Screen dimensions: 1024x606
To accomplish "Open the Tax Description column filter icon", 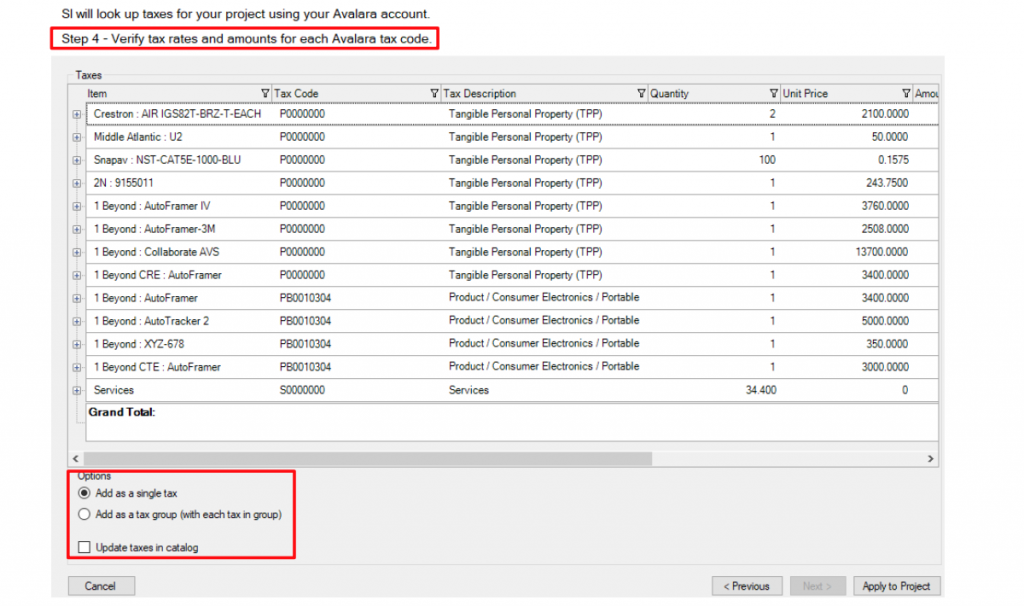I will coord(641,93).
